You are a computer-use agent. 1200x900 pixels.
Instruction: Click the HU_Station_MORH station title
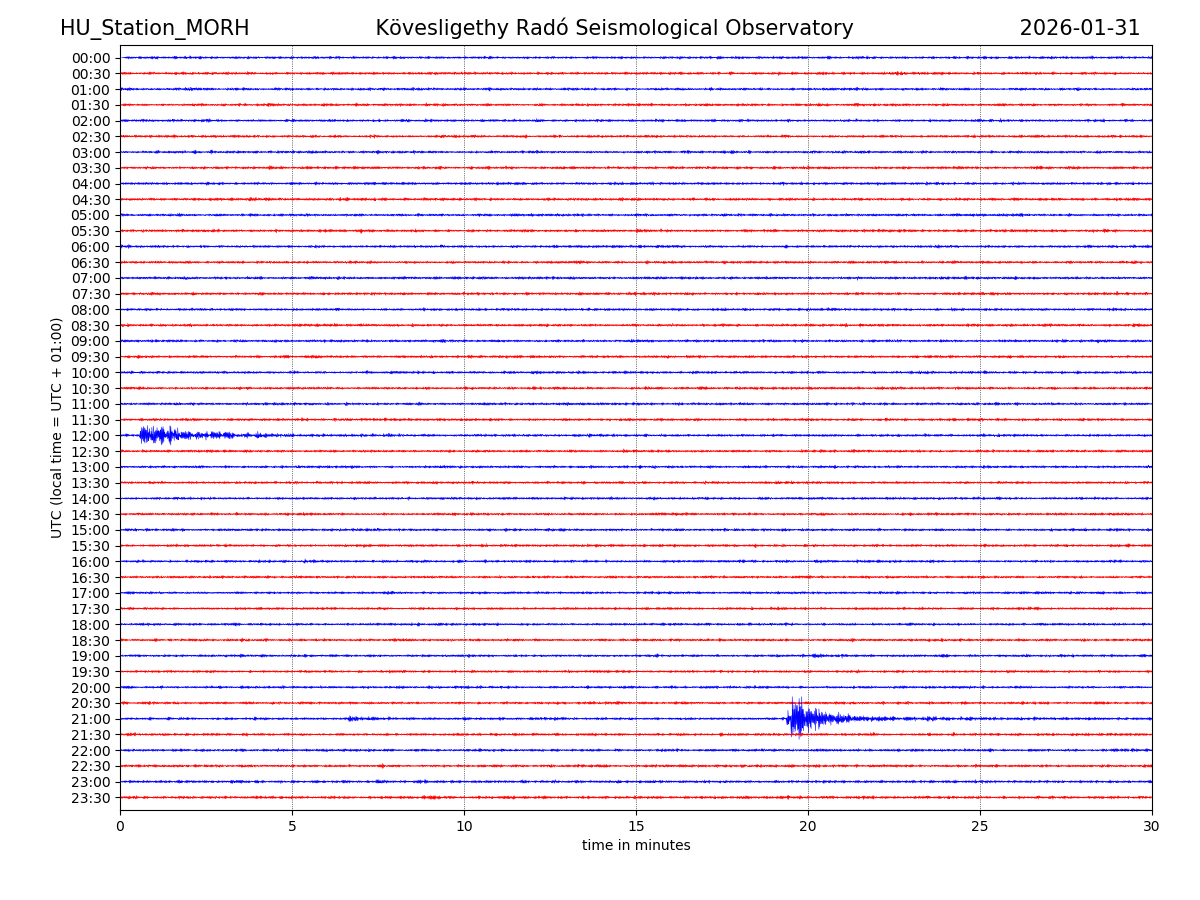point(154,28)
